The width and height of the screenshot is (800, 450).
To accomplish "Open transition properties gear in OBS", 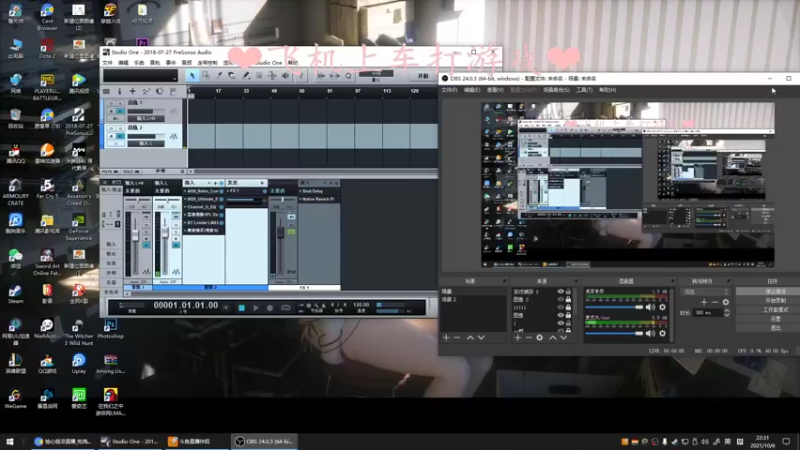I will 726,302.
